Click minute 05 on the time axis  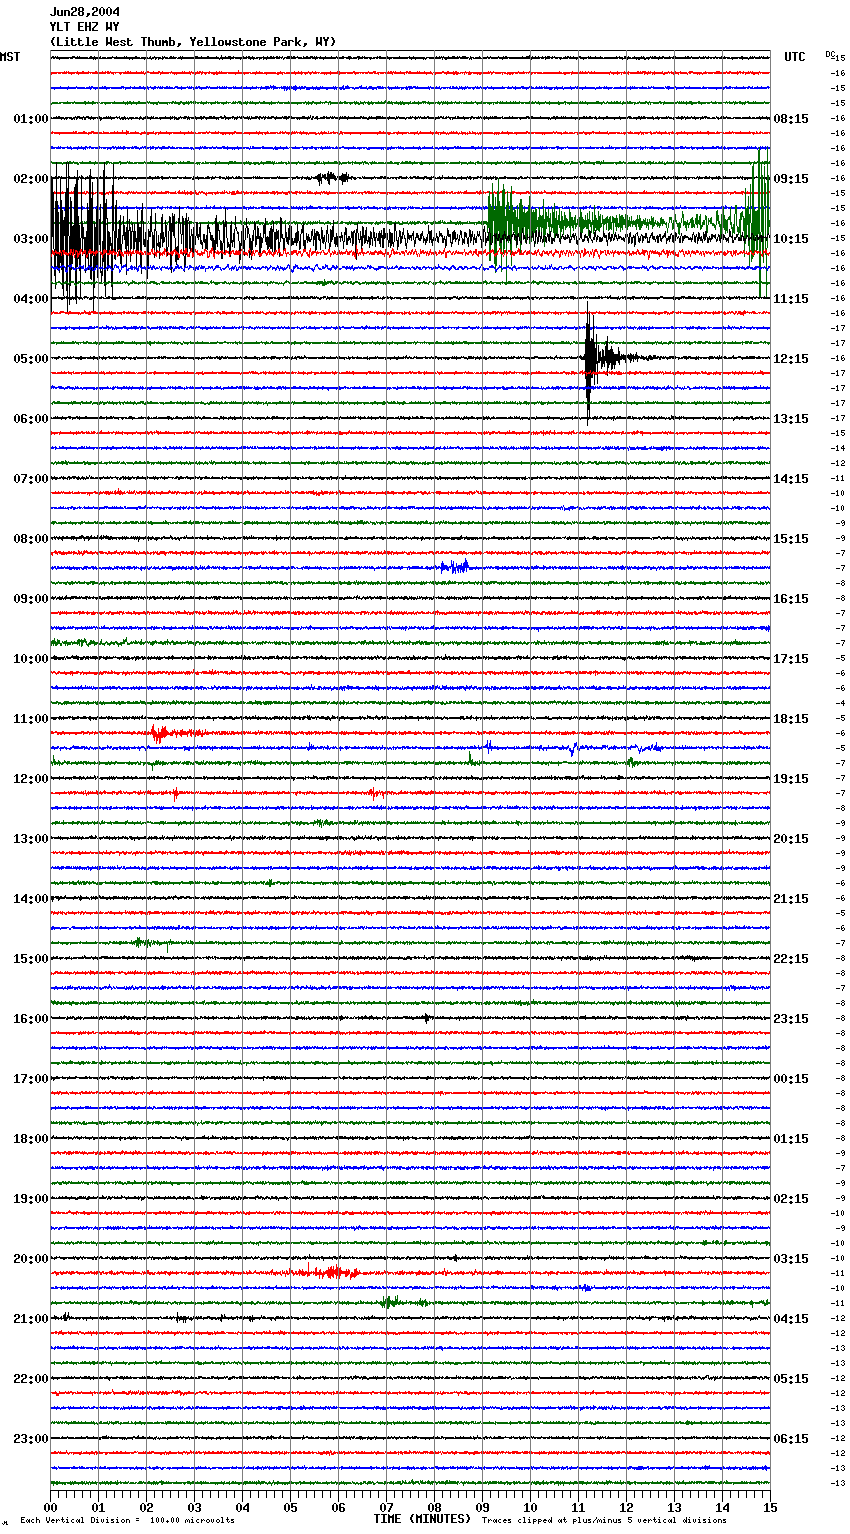pyautogui.click(x=290, y=1507)
